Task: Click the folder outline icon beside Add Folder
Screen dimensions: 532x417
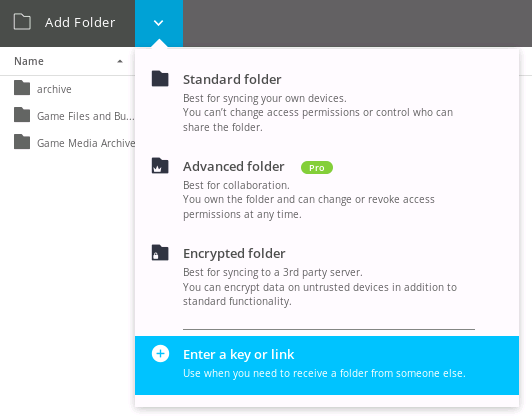Action: tap(22, 22)
